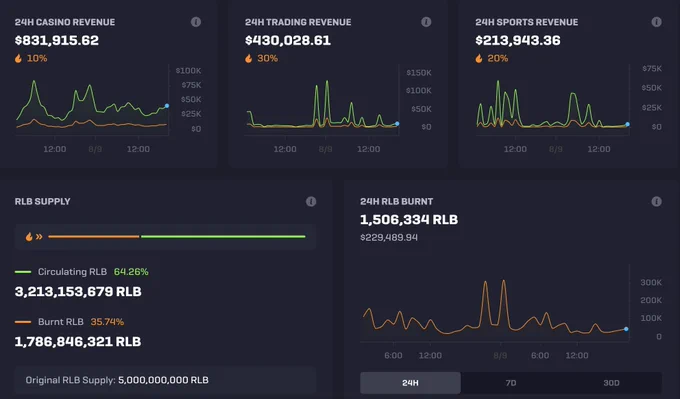This screenshot has height=399, width=680.
Task: Select the 24H time range tab
Action: click(x=410, y=383)
